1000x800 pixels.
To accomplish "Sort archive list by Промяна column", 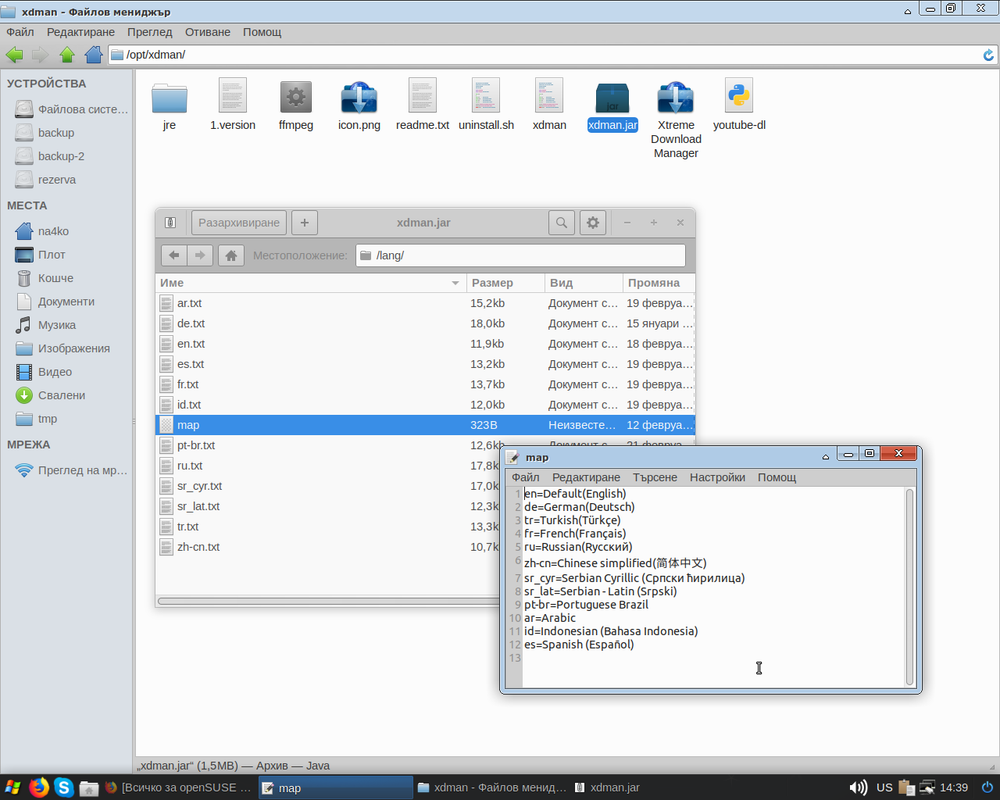I will click(x=659, y=283).
